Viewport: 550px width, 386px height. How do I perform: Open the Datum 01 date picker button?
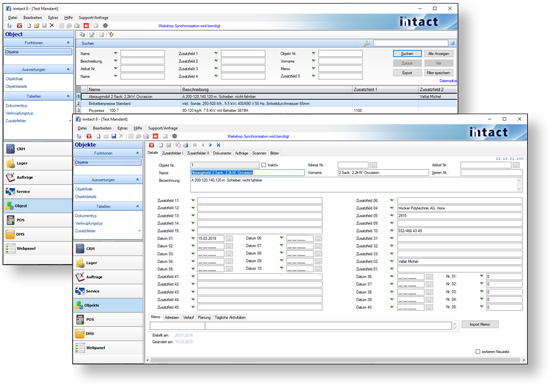[229, 239]
